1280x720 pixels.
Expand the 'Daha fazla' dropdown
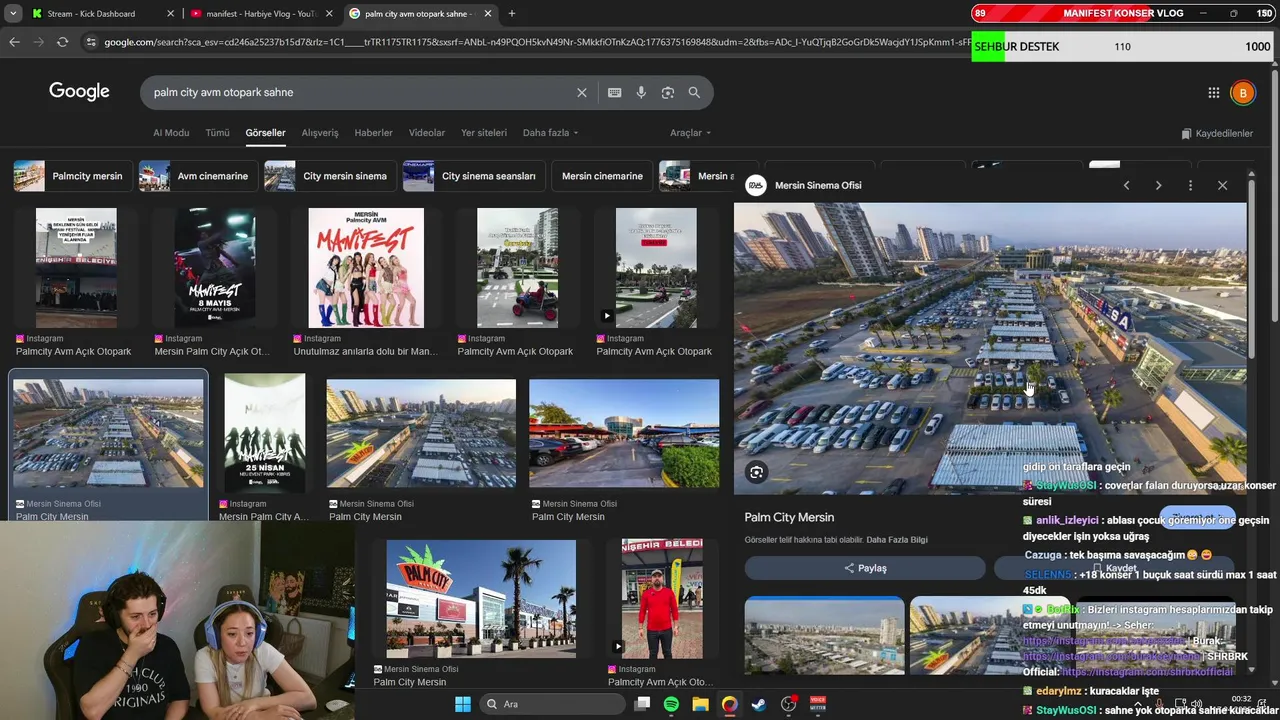tap(550, 133)
